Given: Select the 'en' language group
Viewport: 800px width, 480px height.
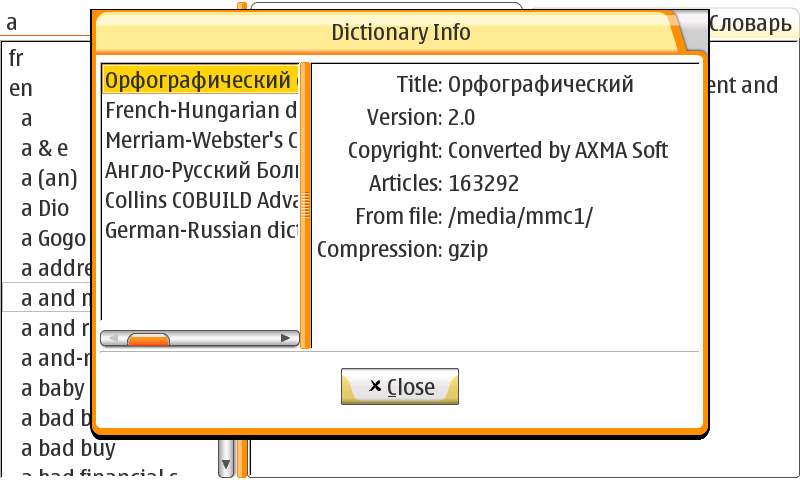Looking at the screenshot, I should (x=20, y=88).
